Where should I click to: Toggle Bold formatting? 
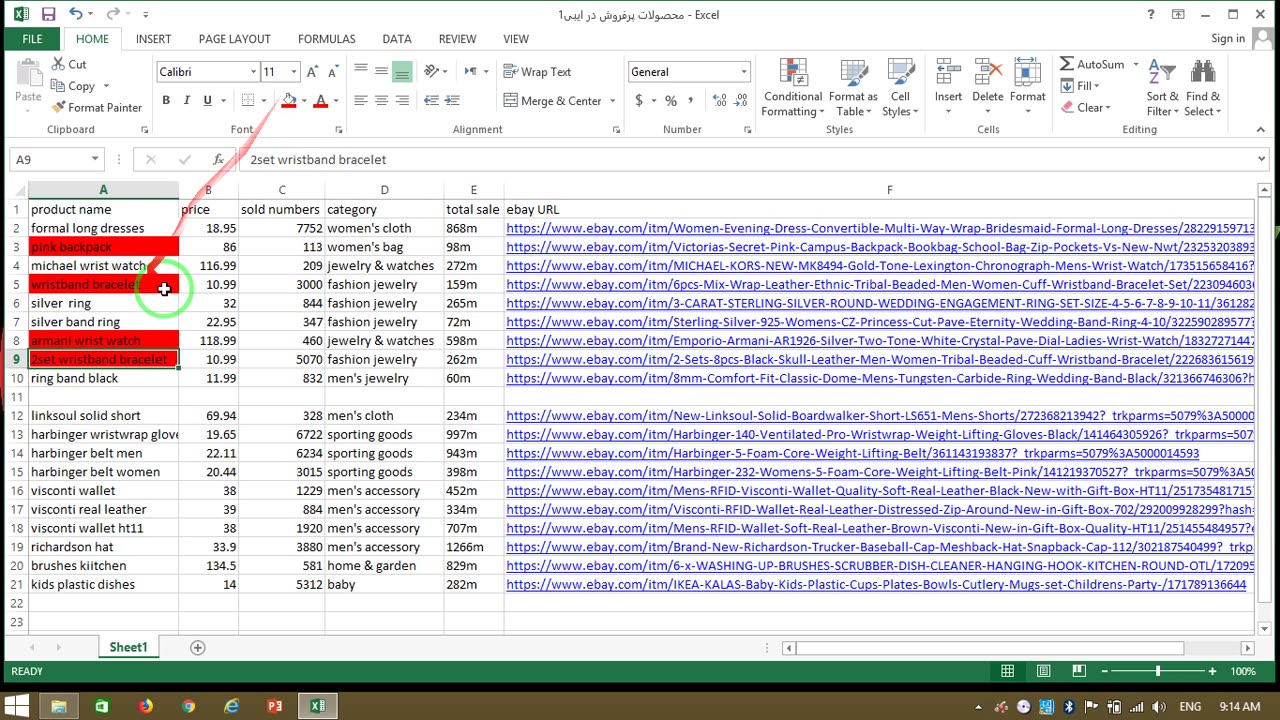tap(166, 101)
